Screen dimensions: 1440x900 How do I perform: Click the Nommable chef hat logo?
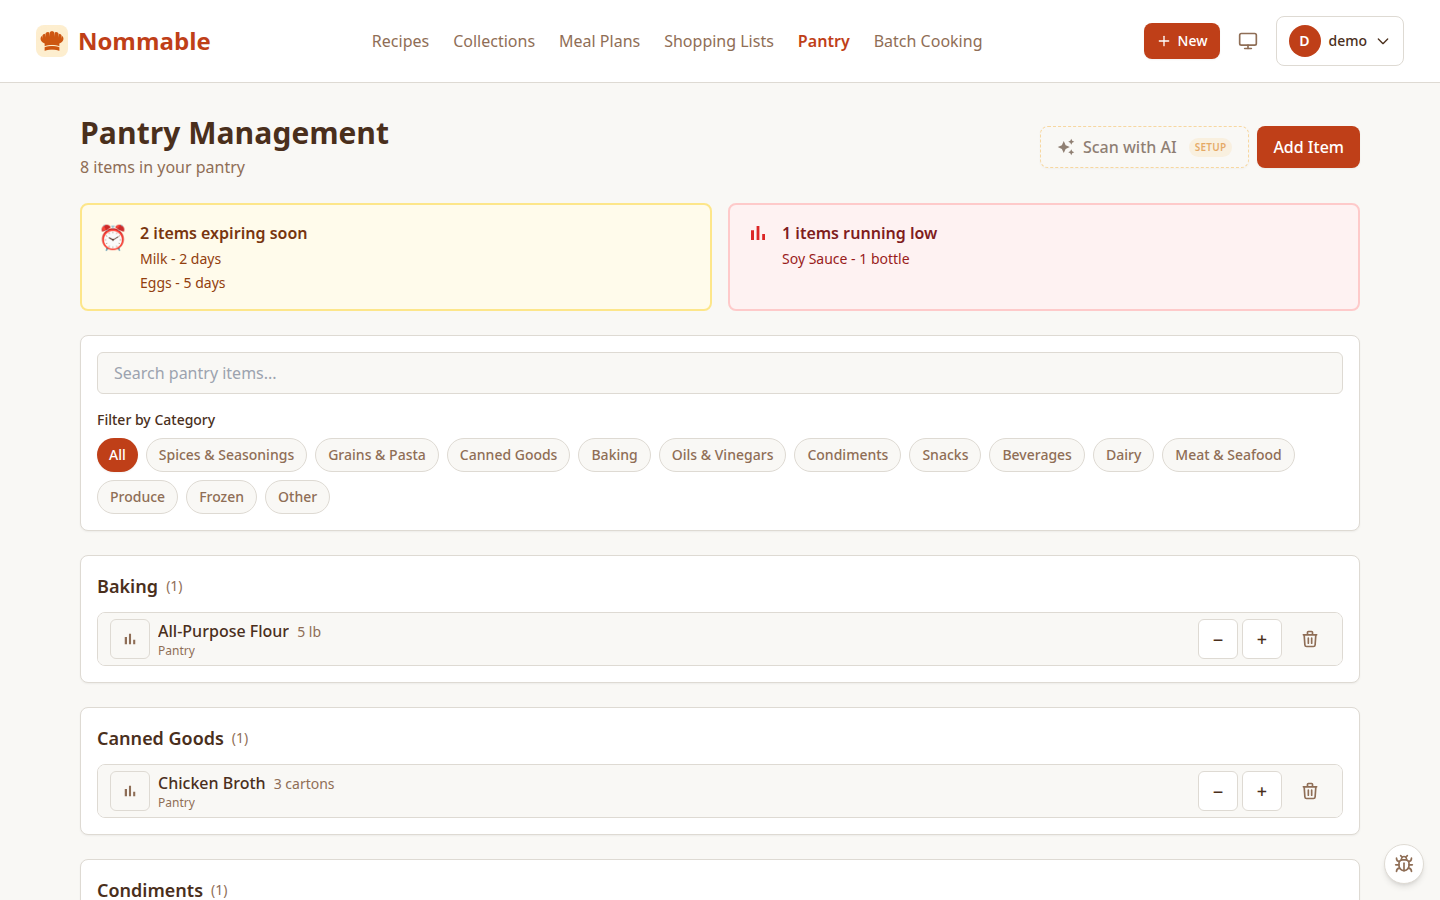[52, 41]
